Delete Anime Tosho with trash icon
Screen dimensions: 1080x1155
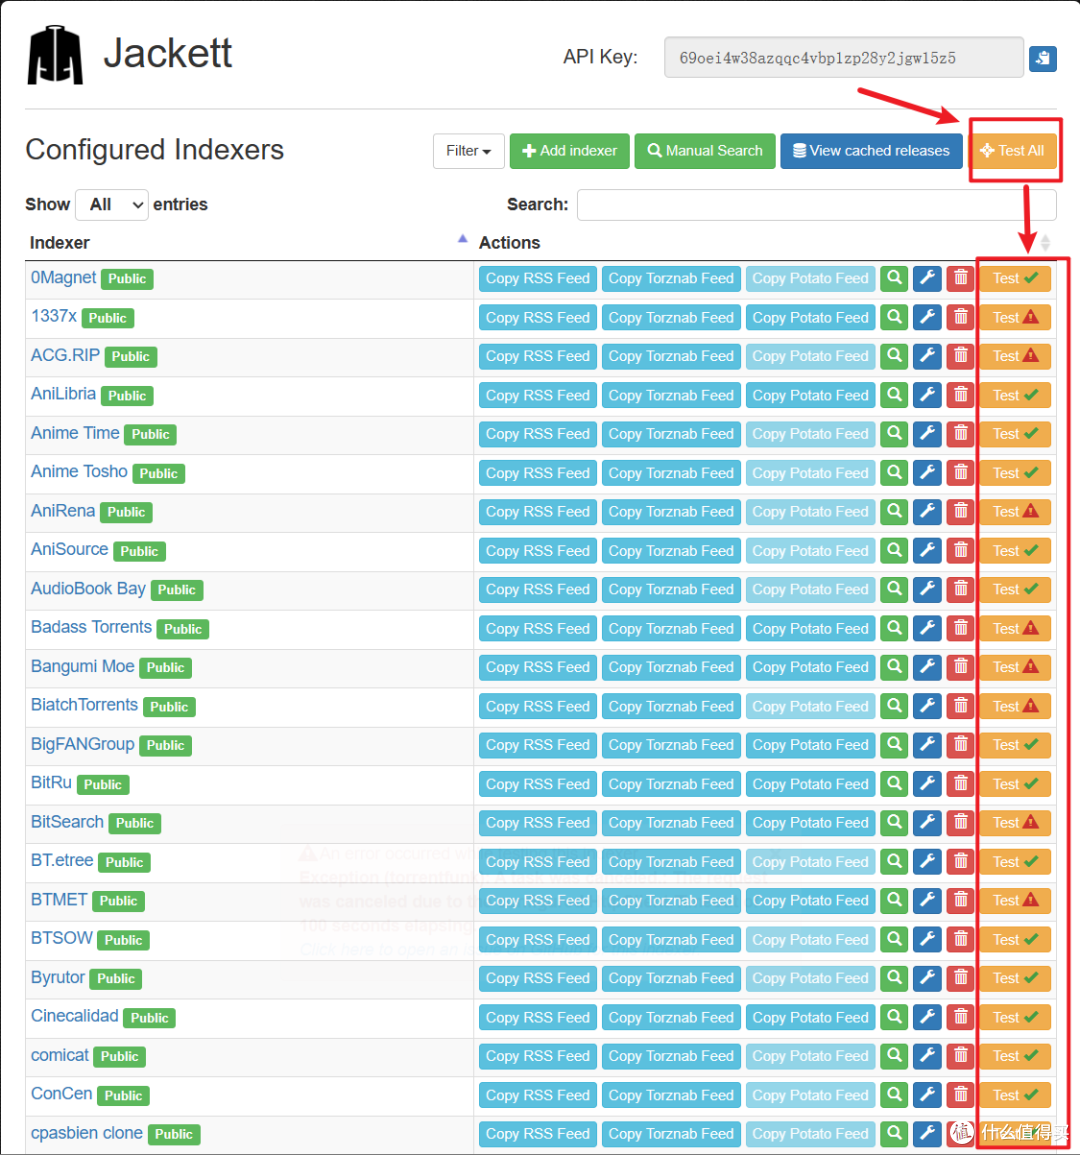(x=961, y=473)
